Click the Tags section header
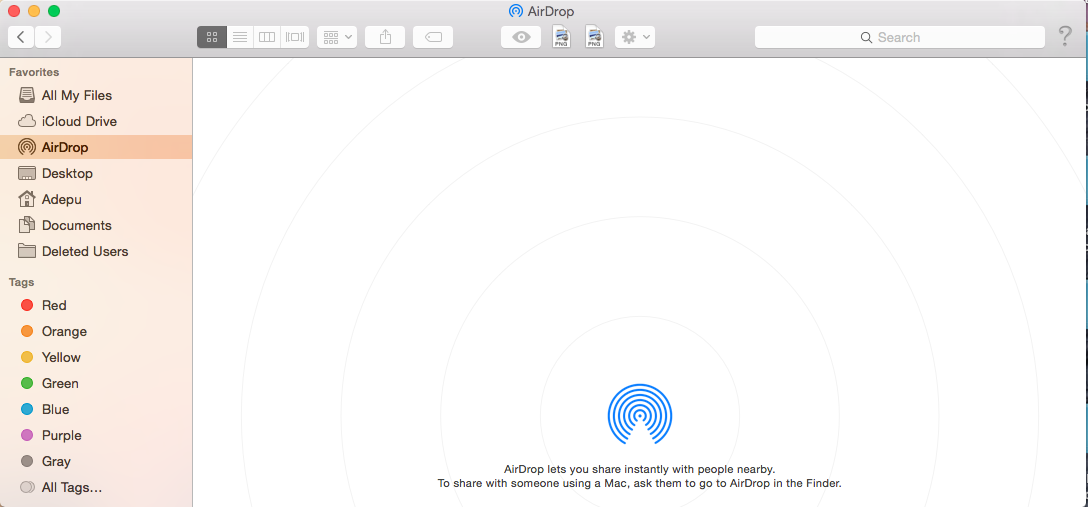Screen dimensions: 1088x507 22,282
